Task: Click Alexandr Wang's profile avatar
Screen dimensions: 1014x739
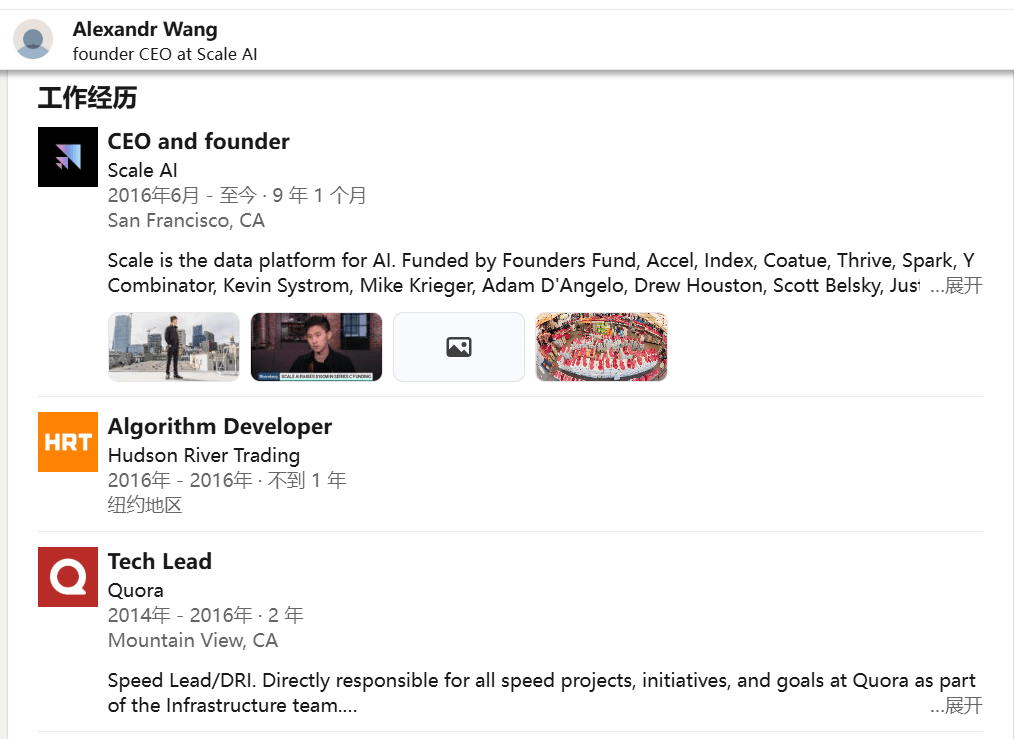Action: click(x=33, y=40)
